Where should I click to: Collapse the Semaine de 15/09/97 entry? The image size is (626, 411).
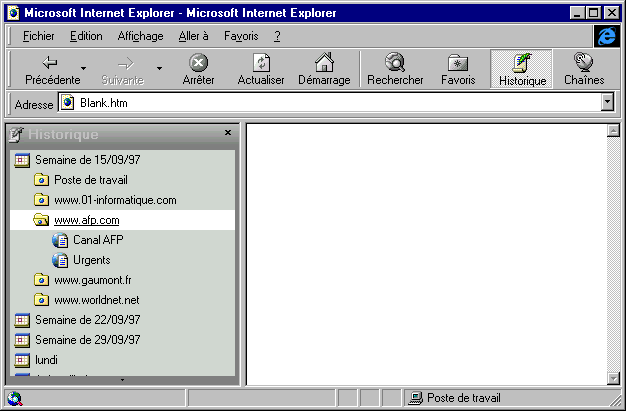coord(87,160)
